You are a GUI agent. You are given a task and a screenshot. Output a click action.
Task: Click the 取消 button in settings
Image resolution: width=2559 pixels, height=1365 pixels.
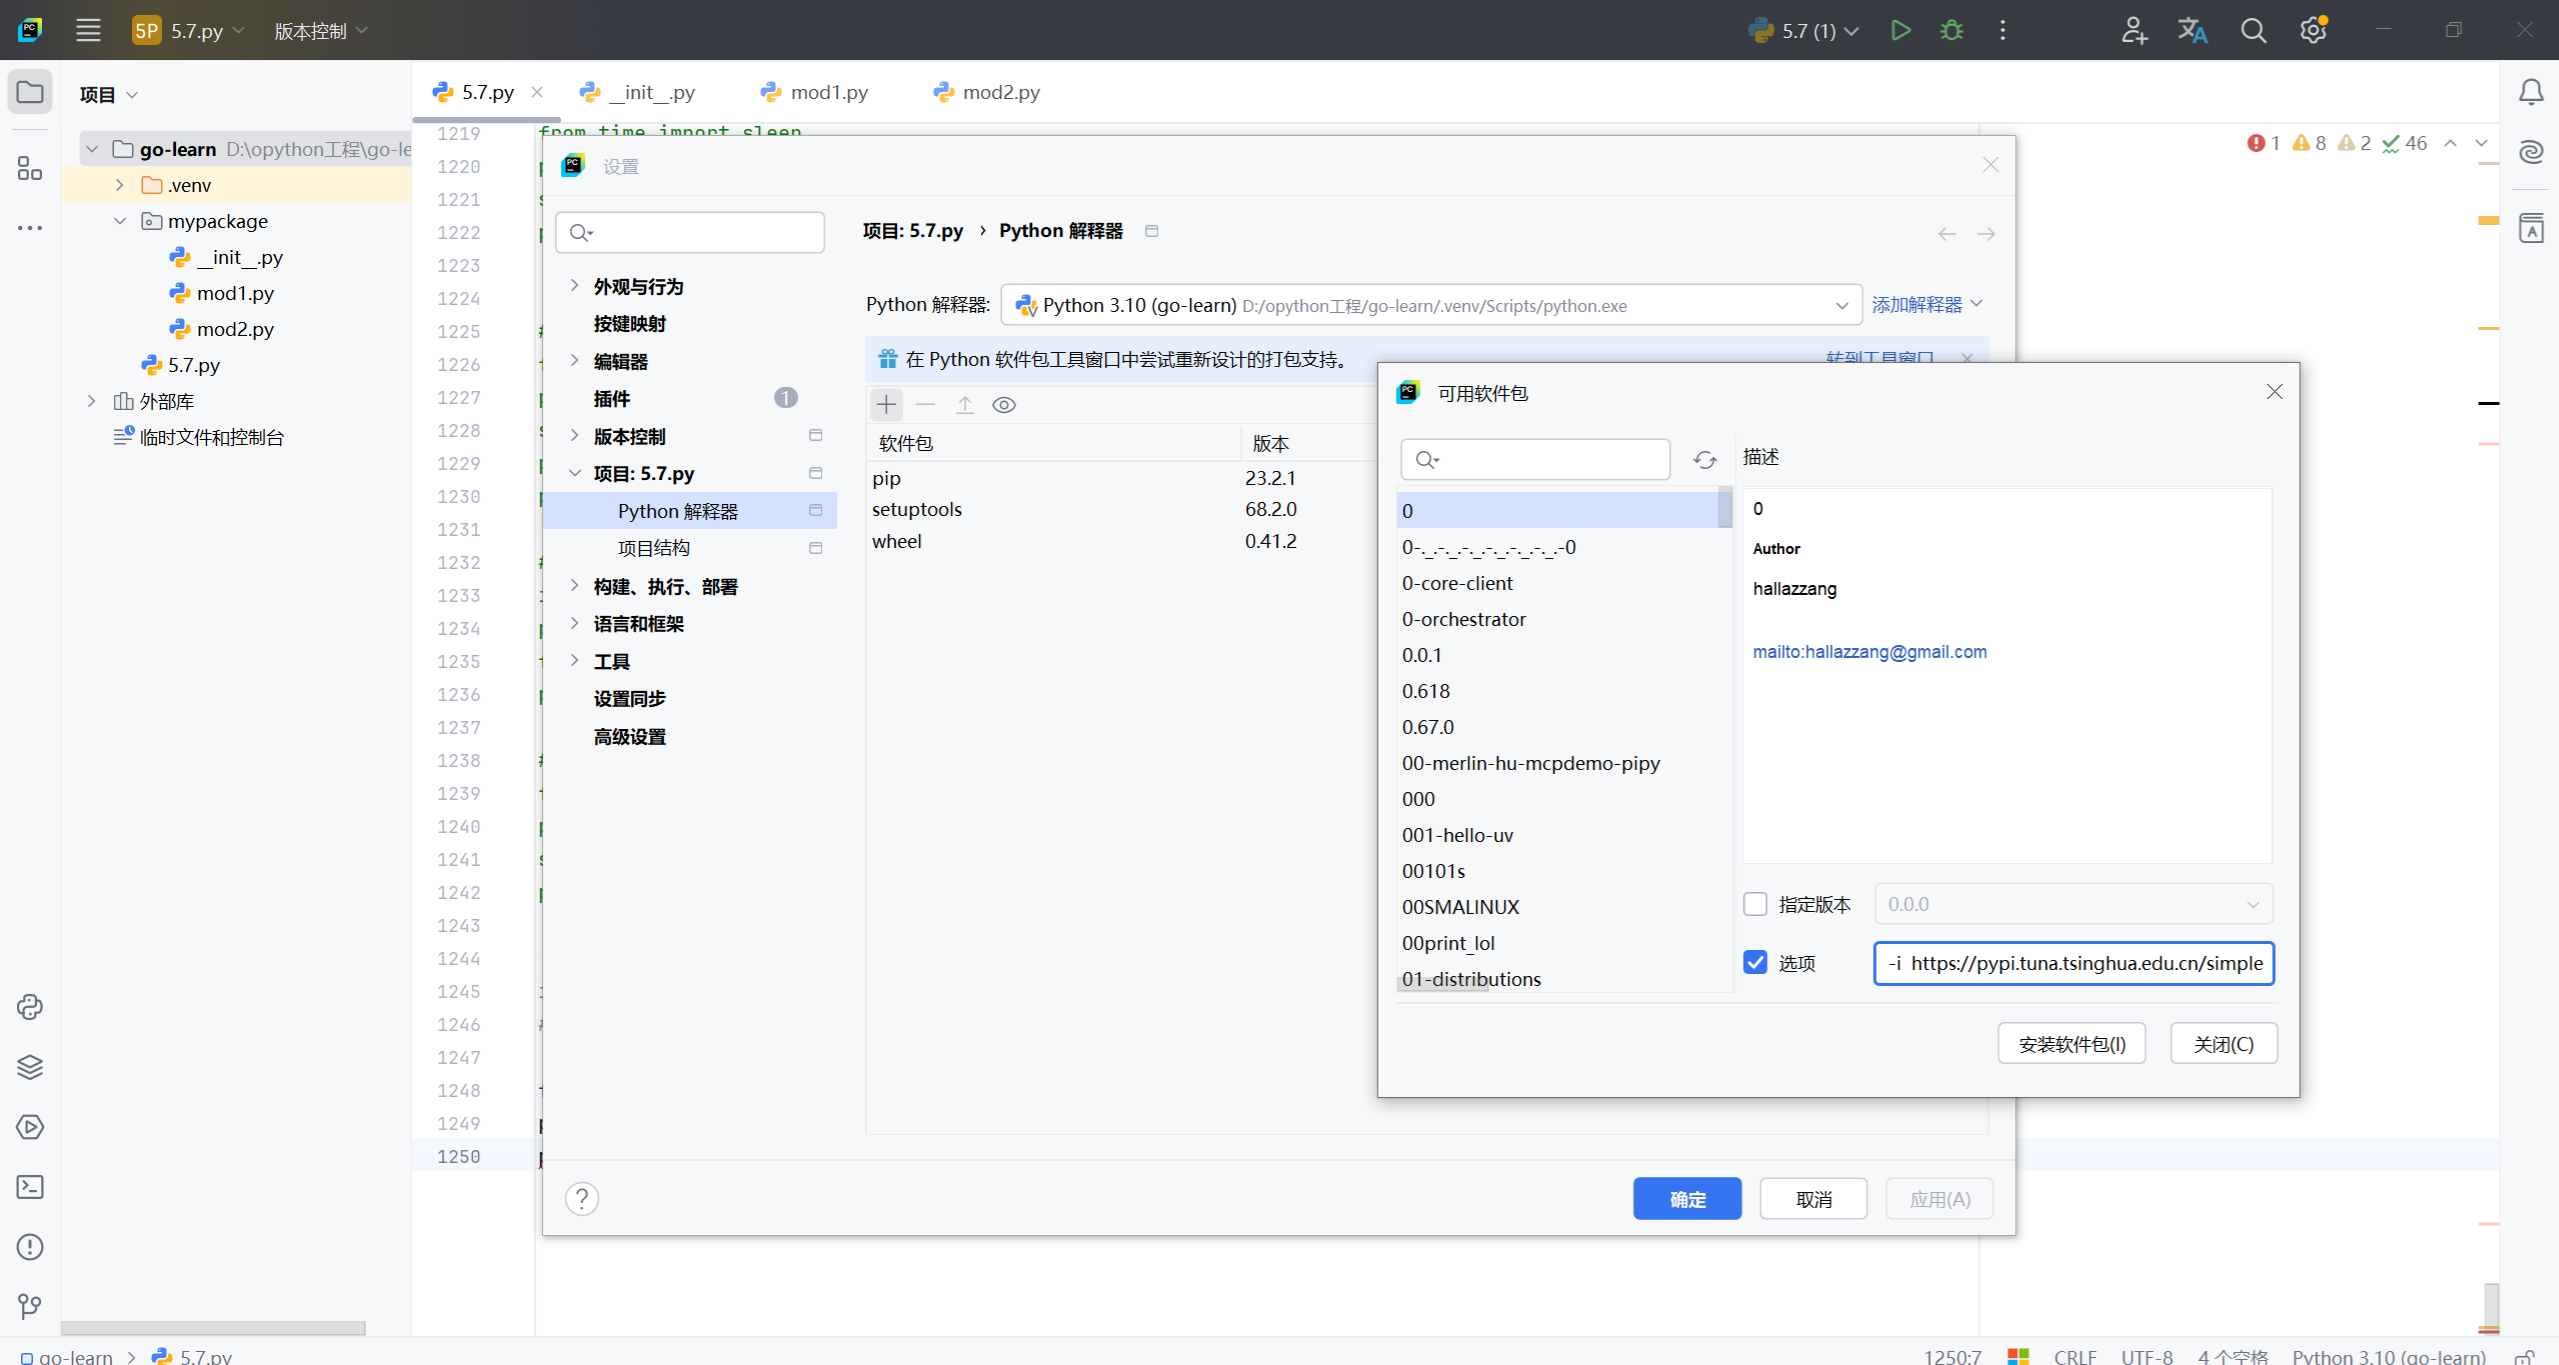point(1814,1199)
